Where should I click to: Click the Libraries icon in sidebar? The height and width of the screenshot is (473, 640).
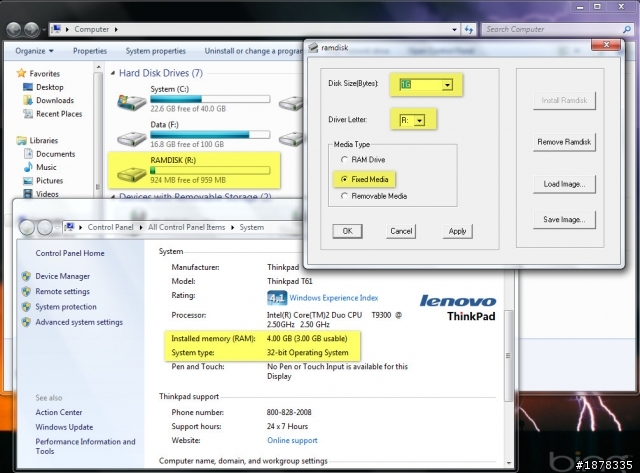coord(21,140)
